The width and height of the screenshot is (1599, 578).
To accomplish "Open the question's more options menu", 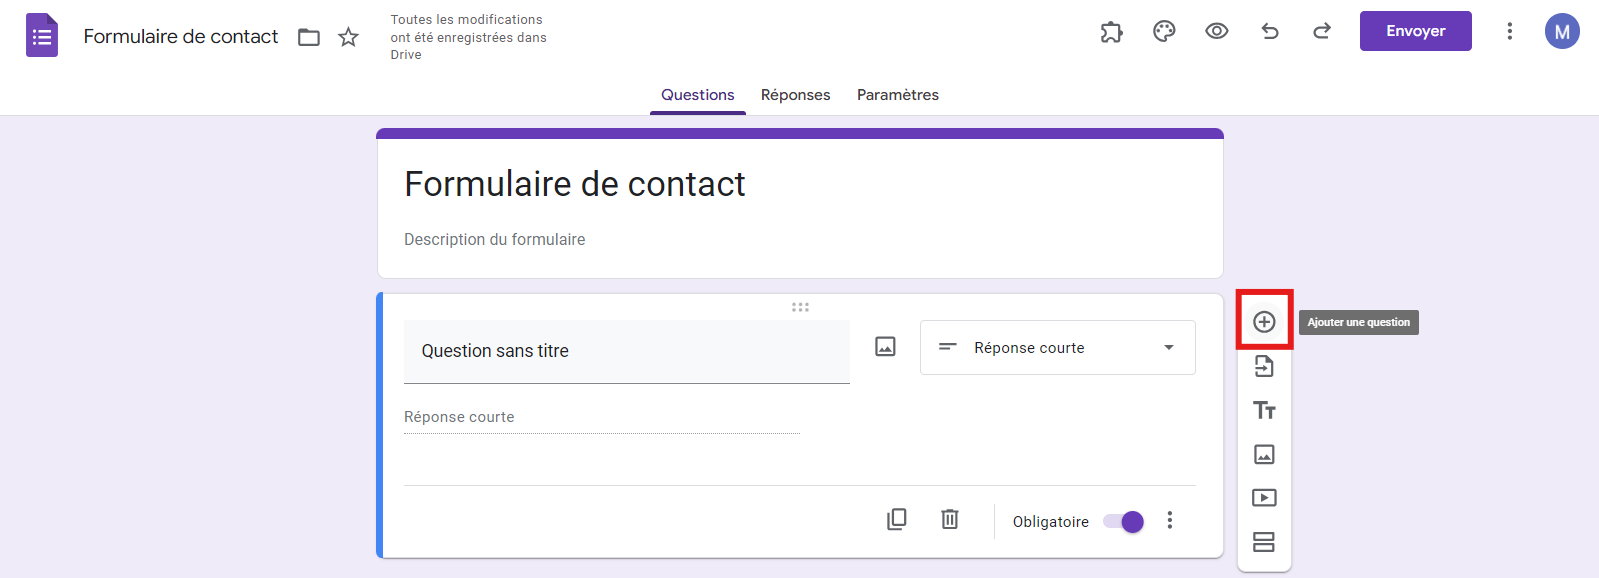I will (1170, 520).
